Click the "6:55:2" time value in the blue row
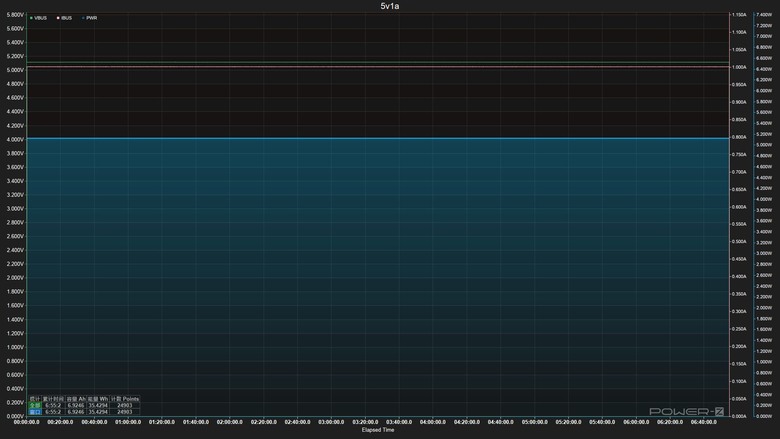This screenshot has height=439, width=780. [53, 412]
